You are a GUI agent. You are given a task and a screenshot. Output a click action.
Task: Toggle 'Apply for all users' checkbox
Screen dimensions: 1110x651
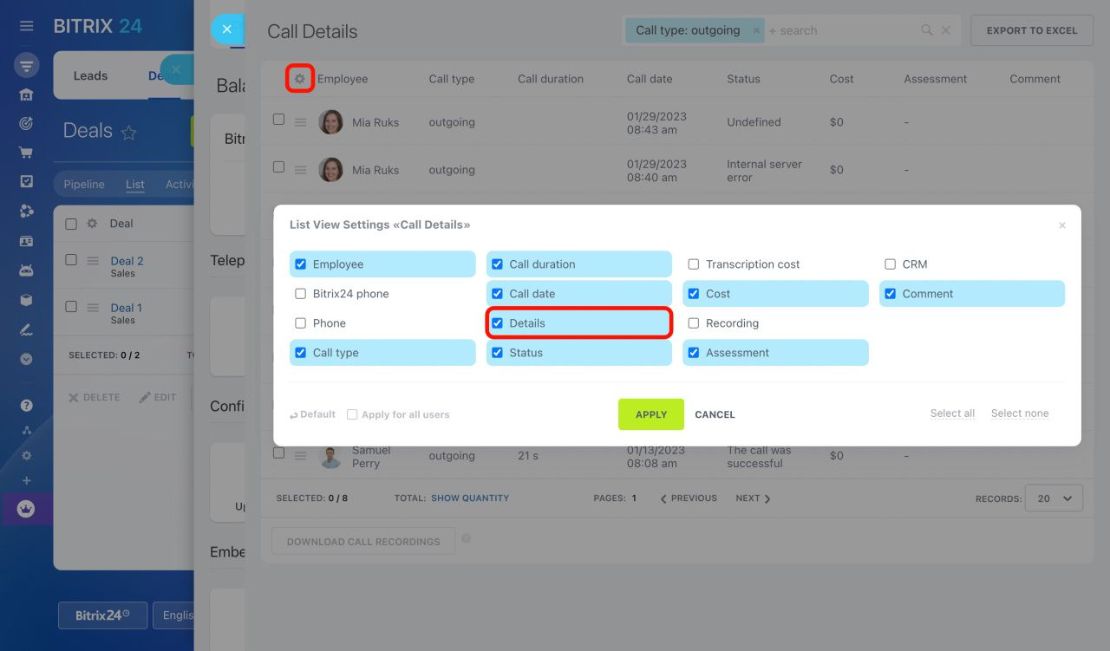tap(353, 415)
